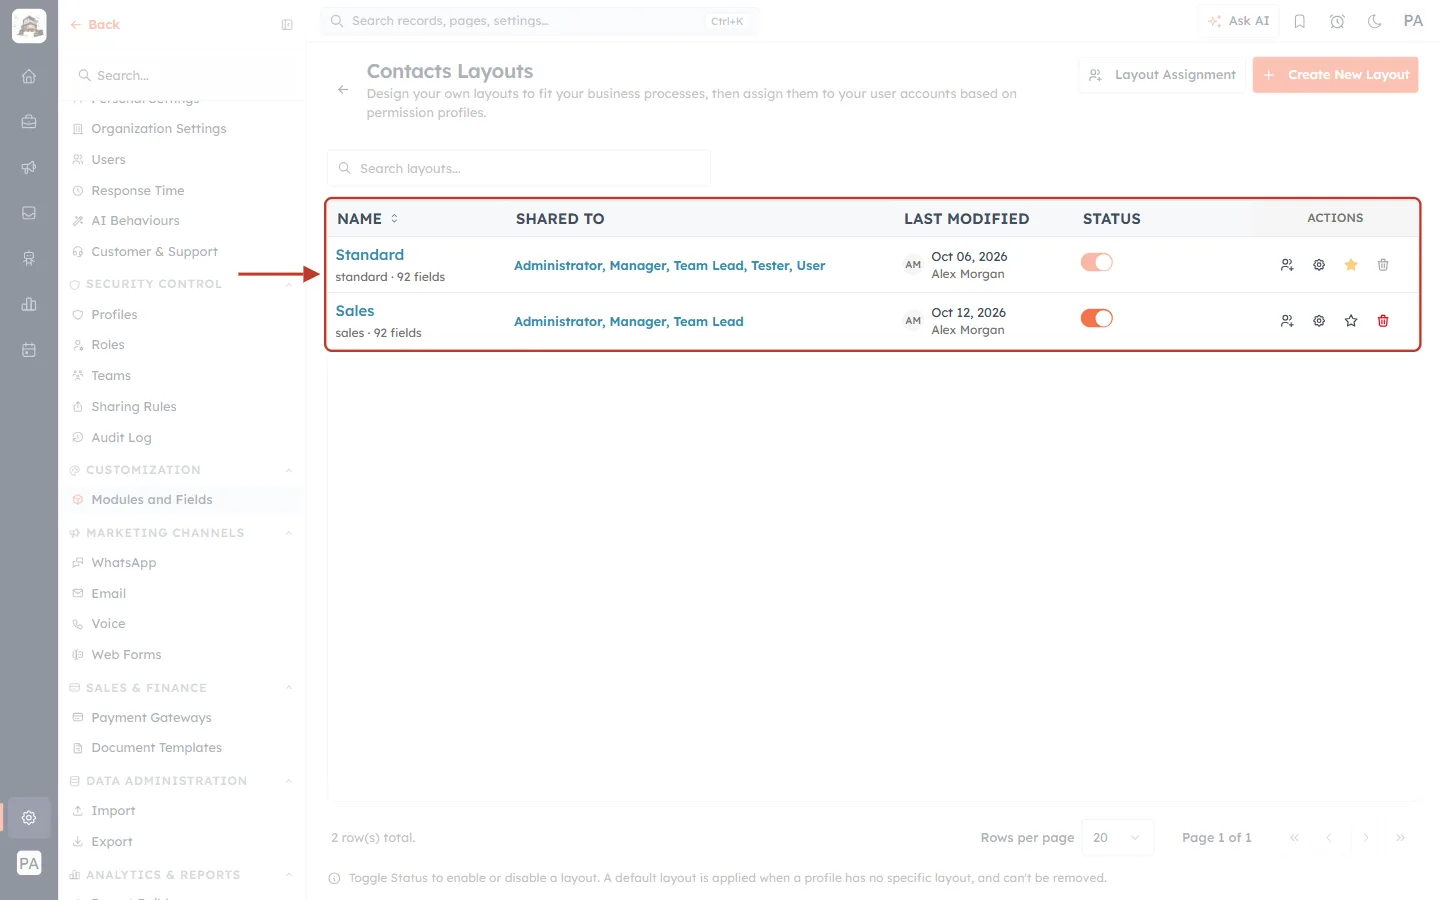1440x900 pixels.
Task: Click the Ask AI button
Action: pyautogui.click(x=1238, y=21)
